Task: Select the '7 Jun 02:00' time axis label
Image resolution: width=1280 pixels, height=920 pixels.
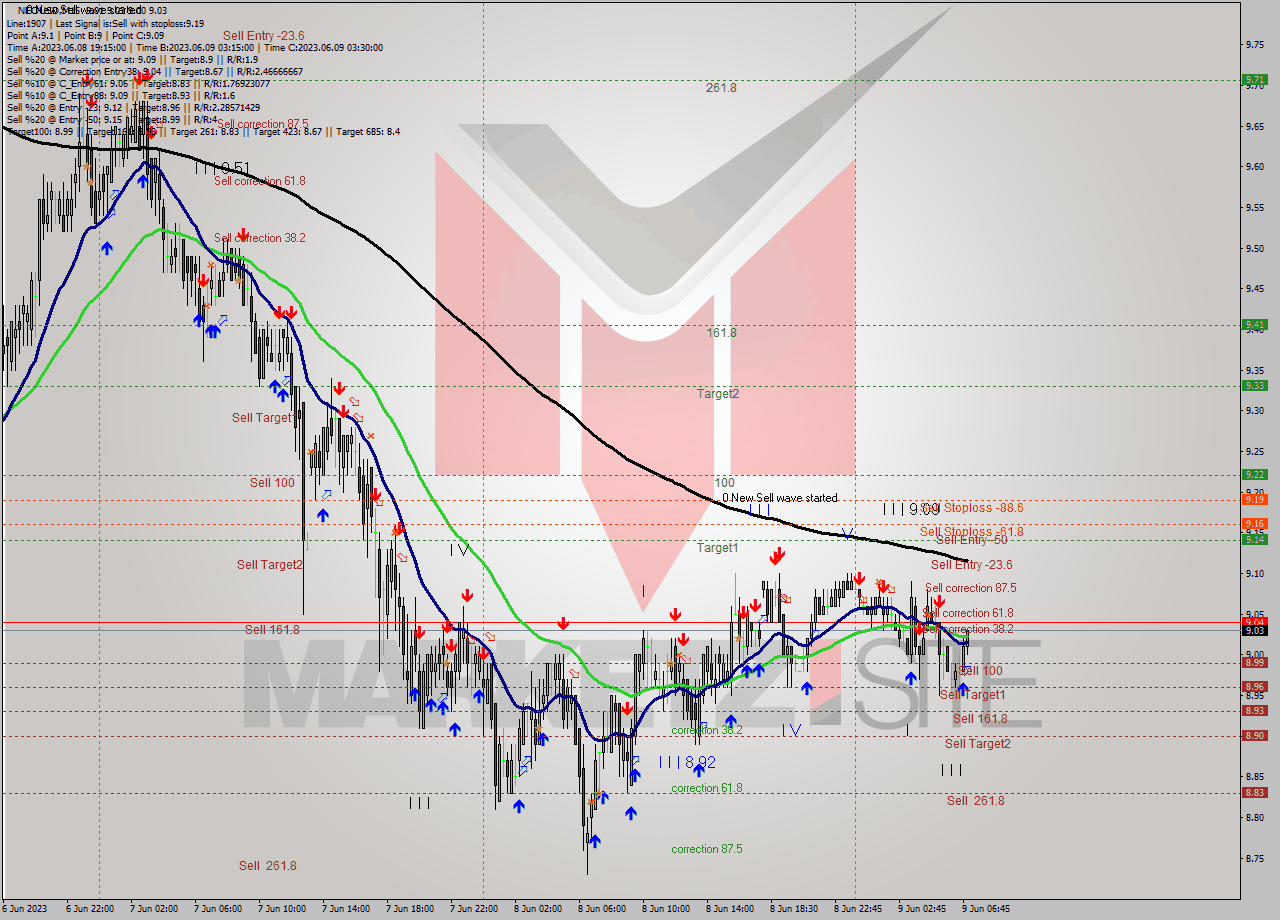Action: (x=154, y=909)
